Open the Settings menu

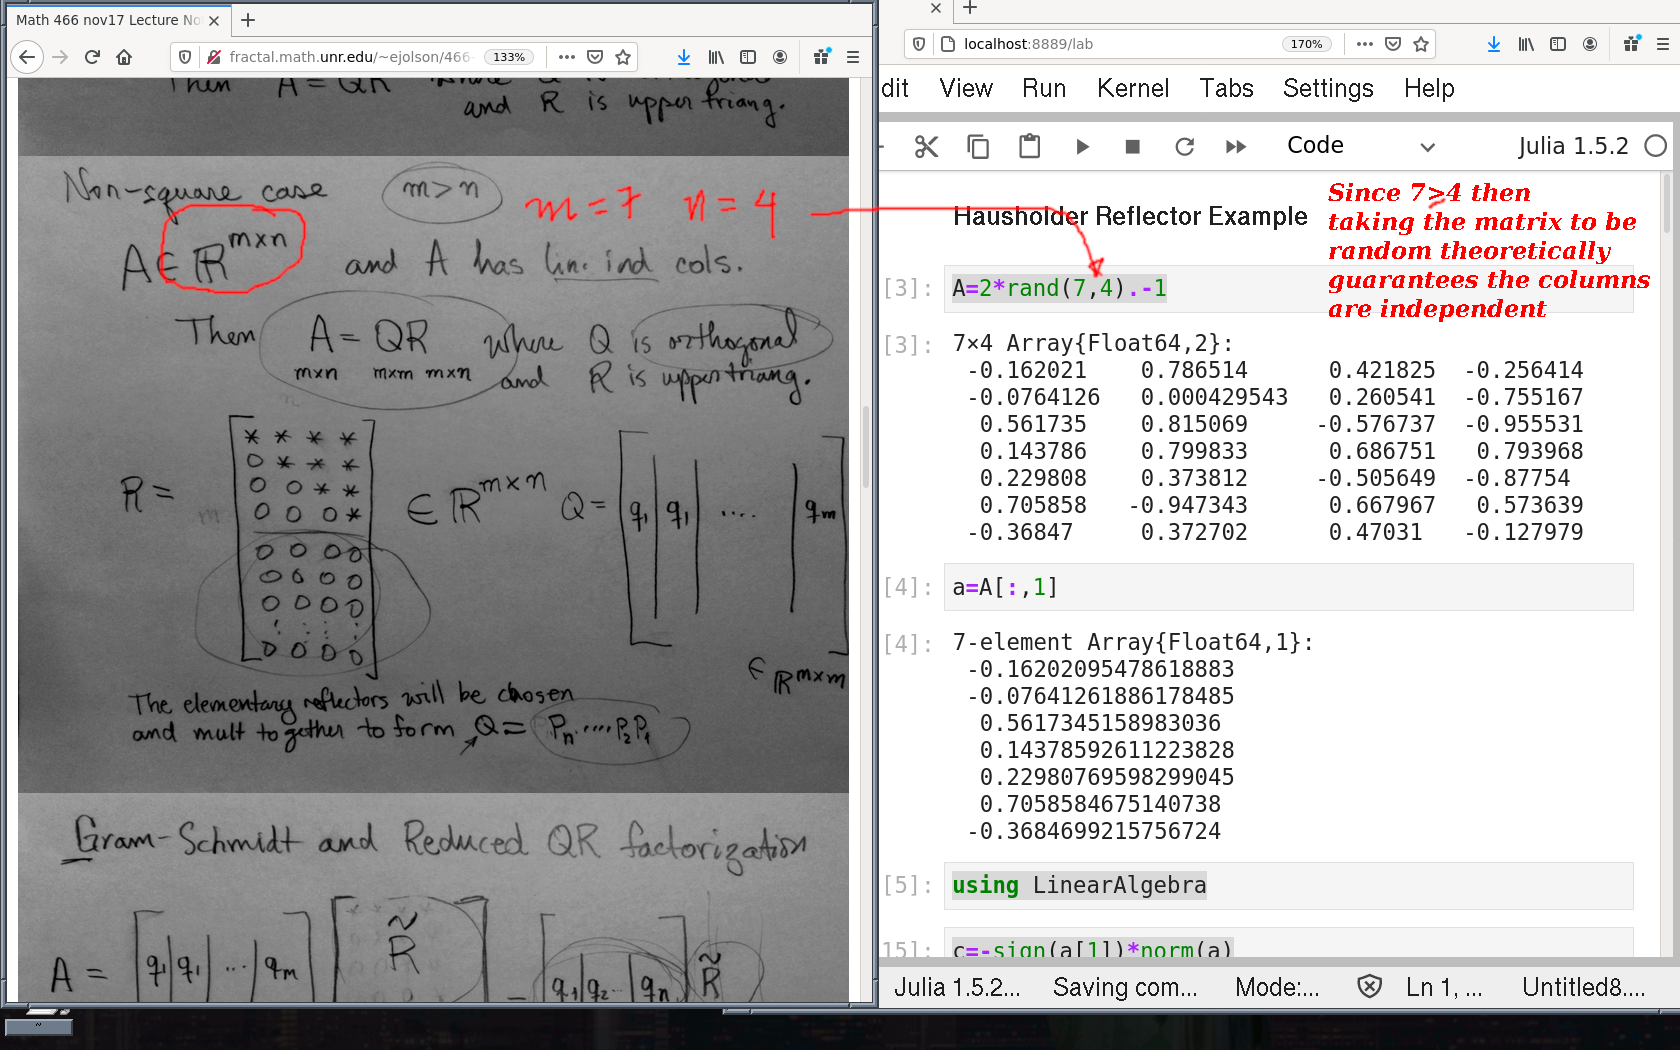click(1327, 88)
